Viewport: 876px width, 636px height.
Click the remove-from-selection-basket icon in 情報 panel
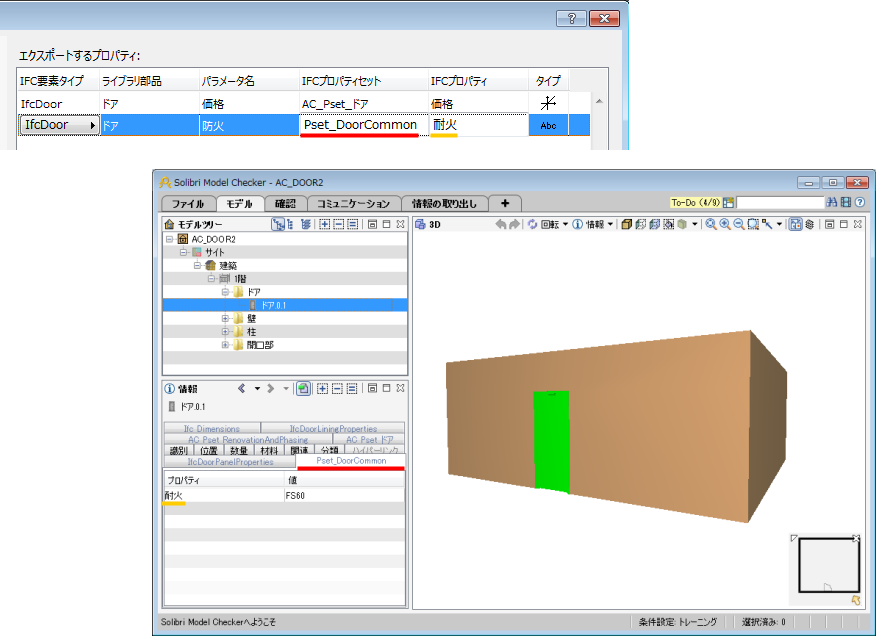tap(337, 388)
